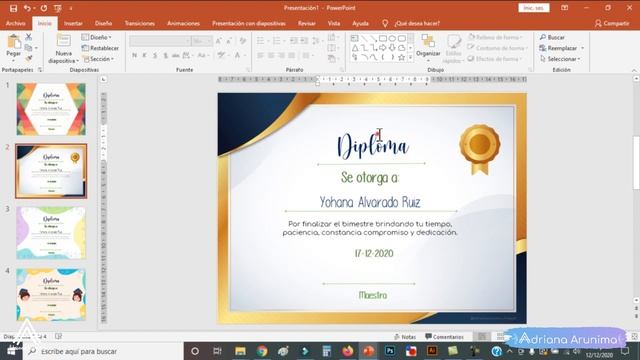Toggle italic (K) formatting

pyautogui.click(x=144, y=55)
